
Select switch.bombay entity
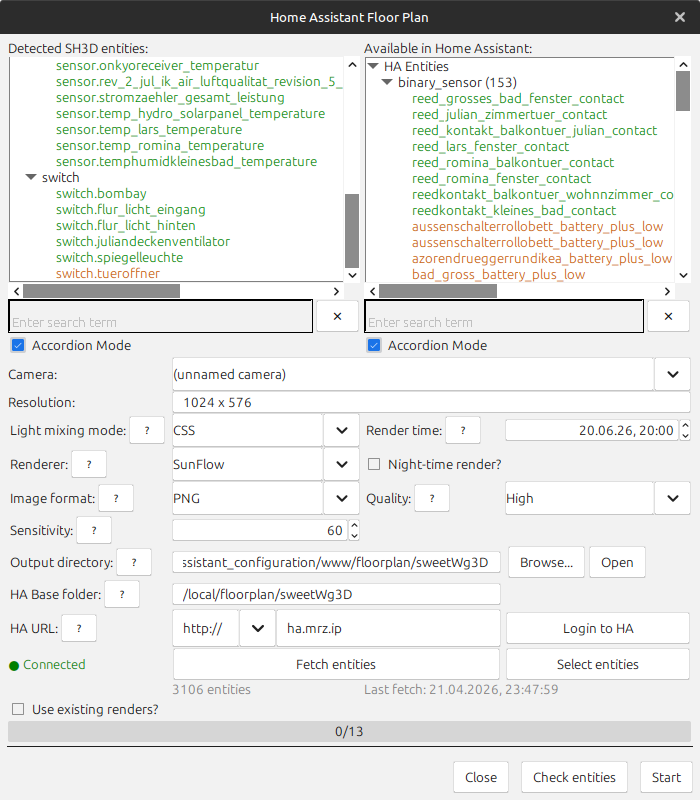click(x=101, y=193)
